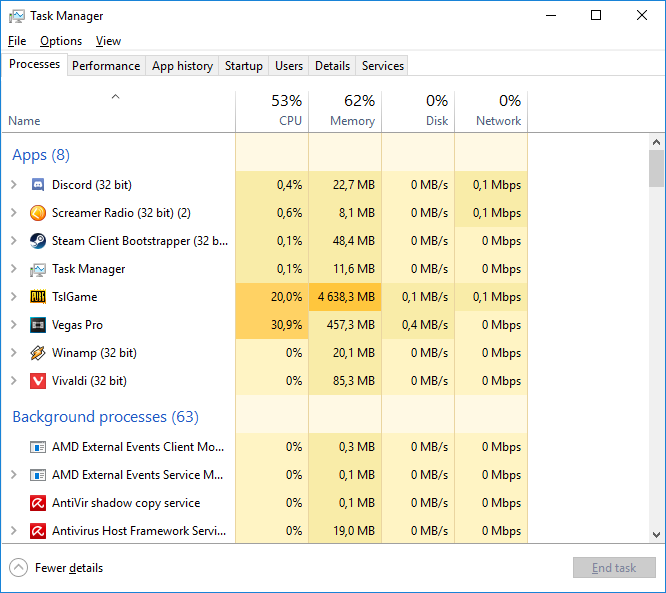Click AMD External Events Service Module icon
The height and width of the screenshot is (593, 666).
(38, 475)
